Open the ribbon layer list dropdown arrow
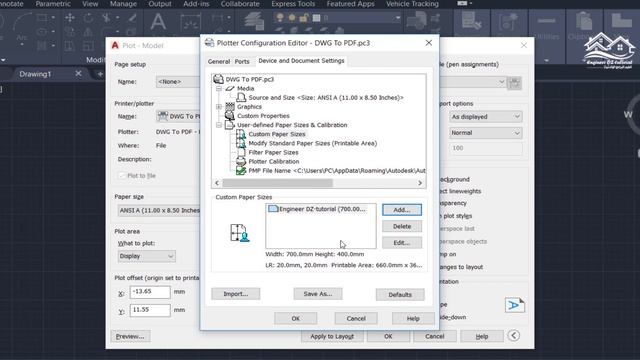 click(x=398, y=18)
